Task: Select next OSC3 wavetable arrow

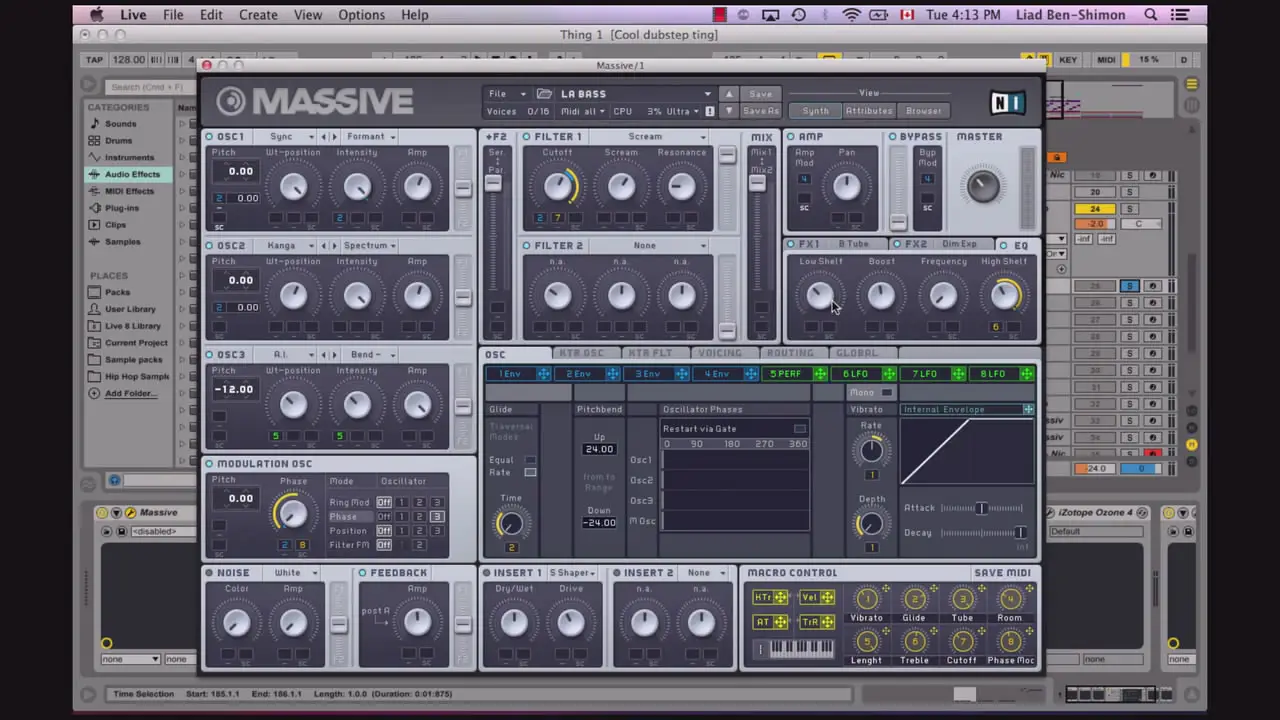Action: pyautogui.click(x=334, y=355)
